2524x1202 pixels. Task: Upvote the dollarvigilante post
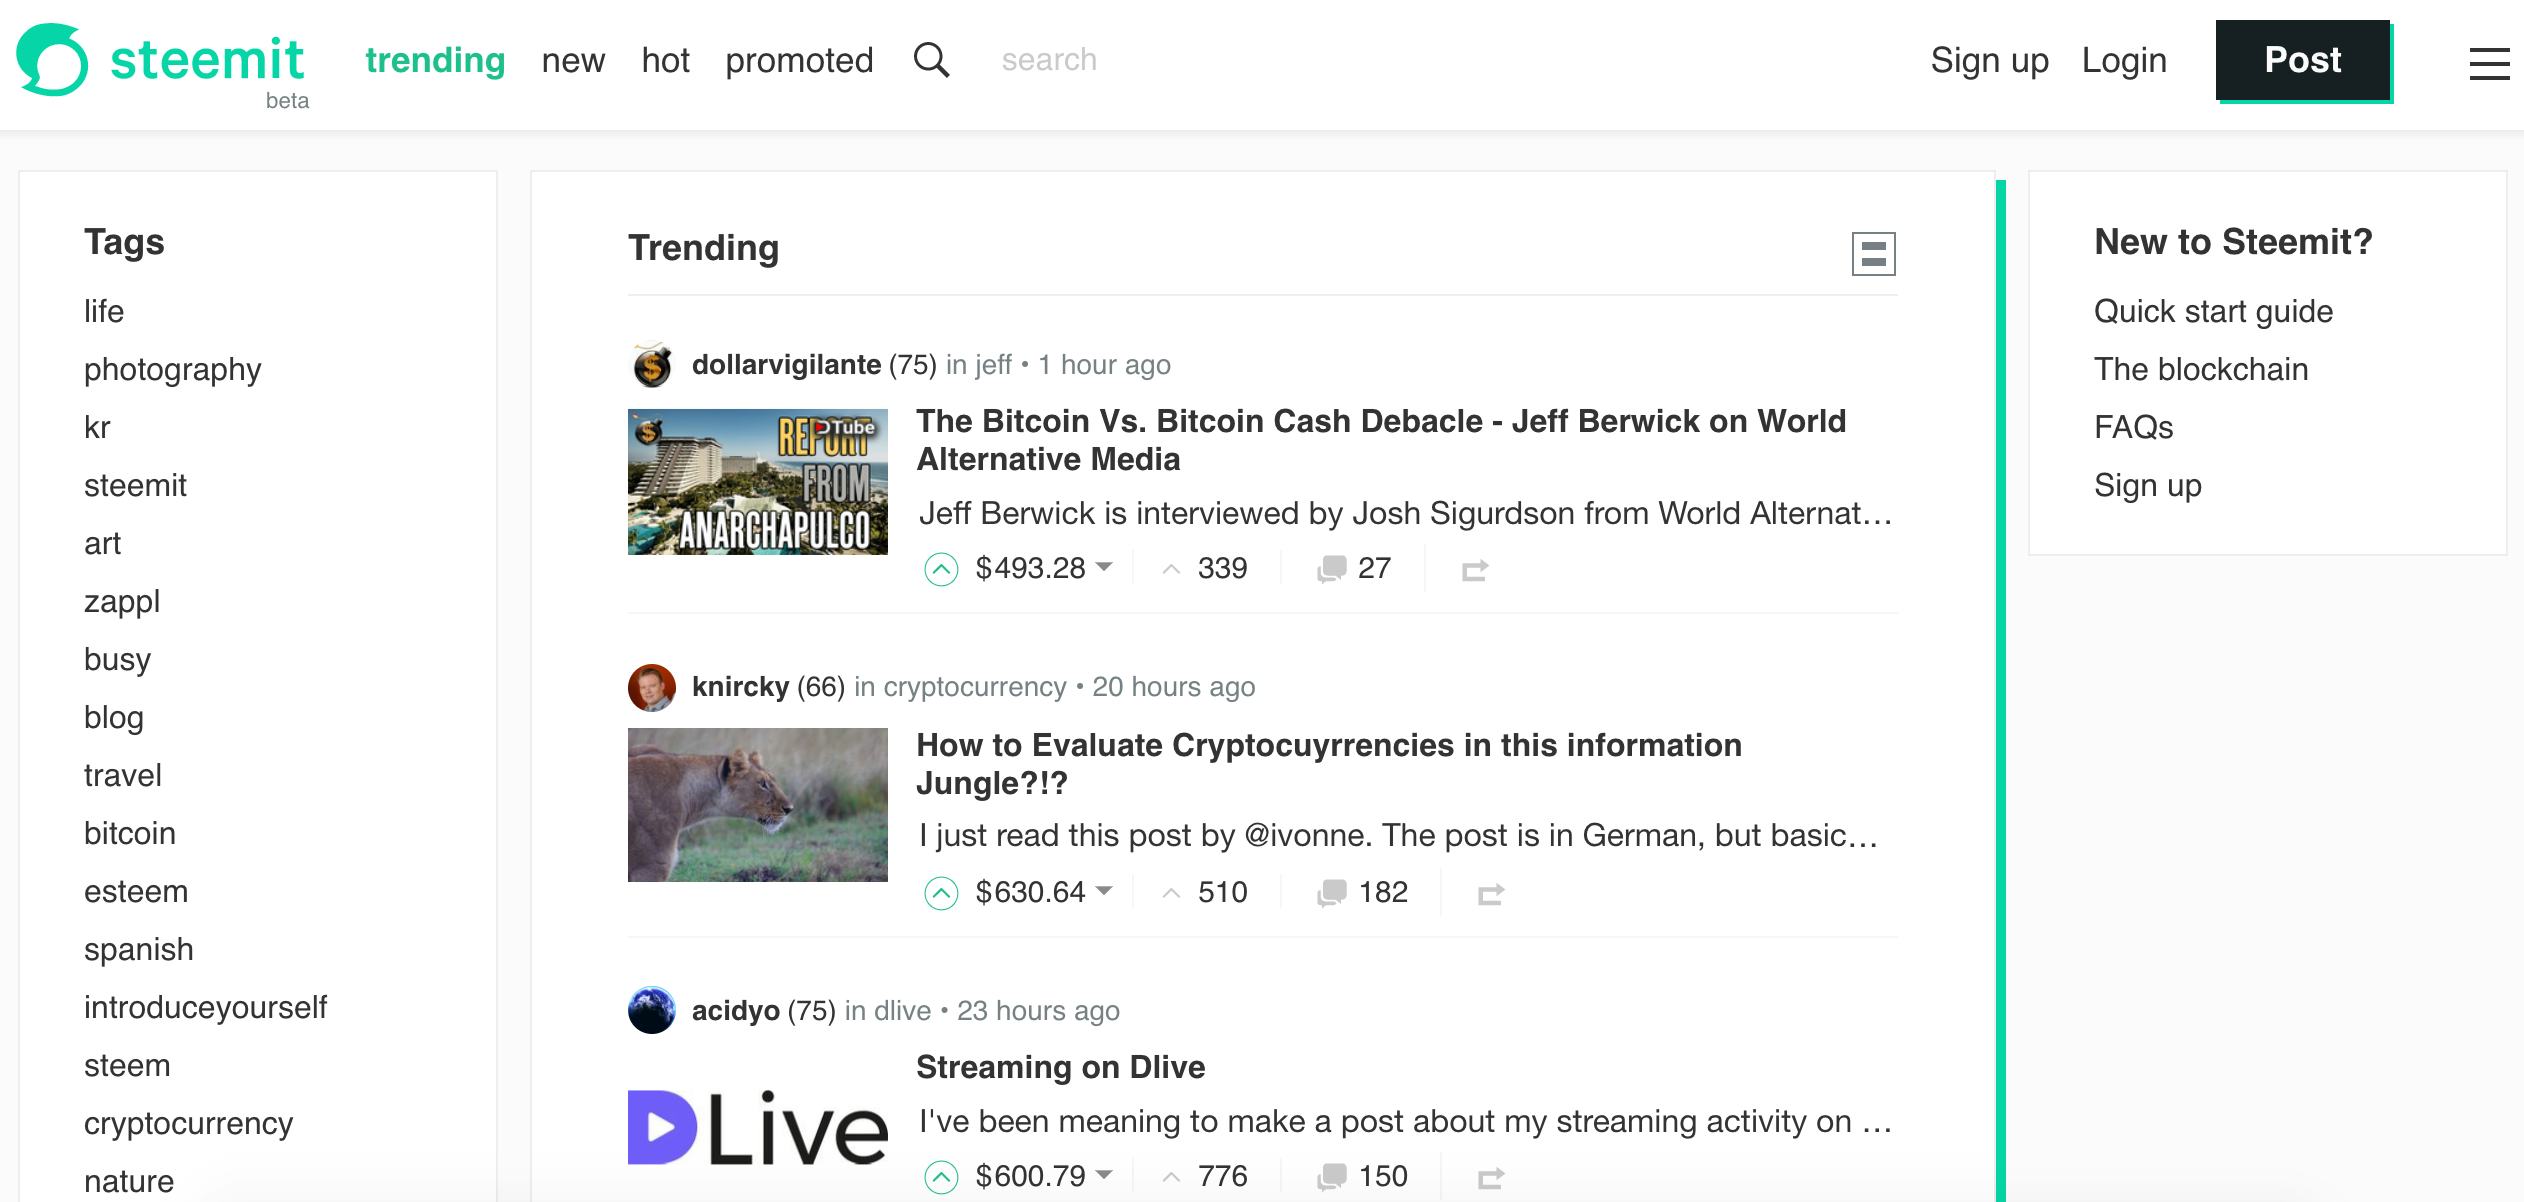940,568
